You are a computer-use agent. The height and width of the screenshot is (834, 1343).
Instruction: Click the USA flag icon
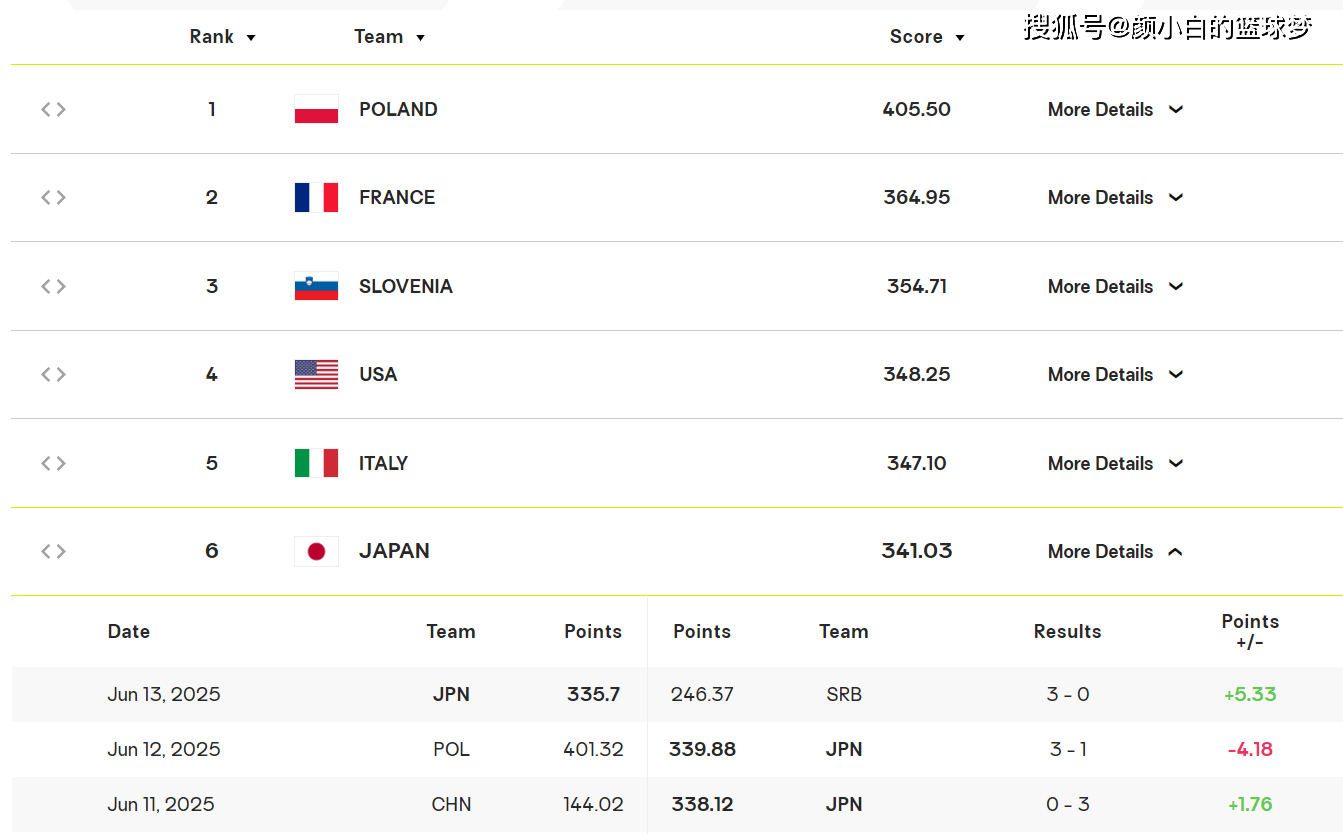pos(316,374)
